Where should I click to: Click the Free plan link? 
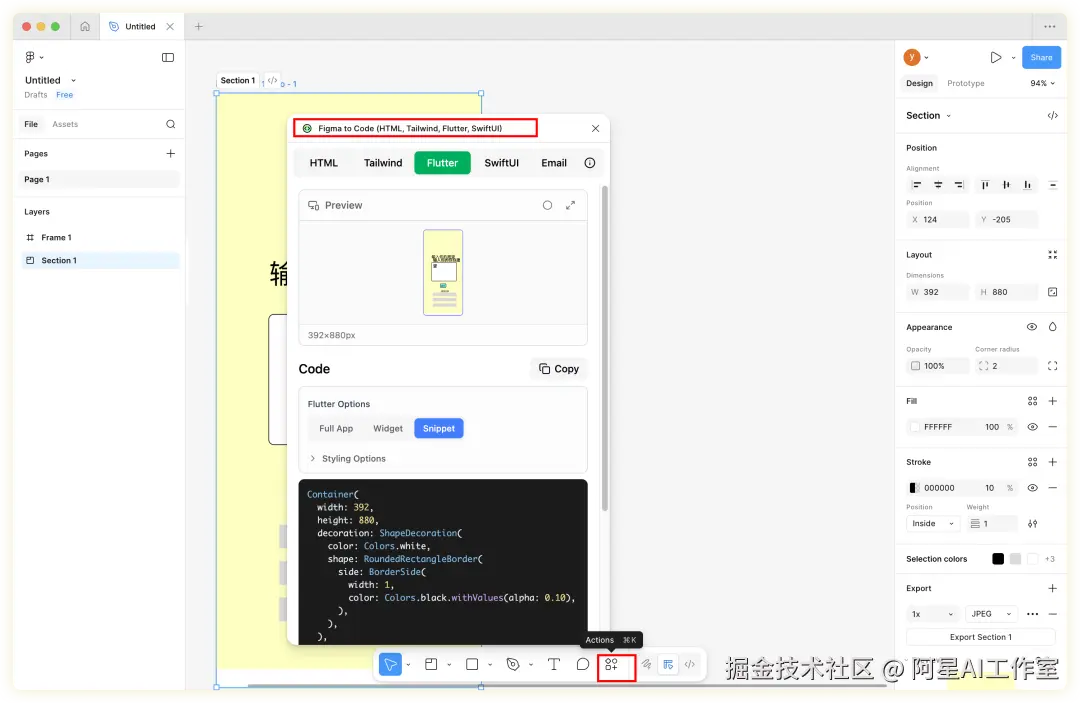65,95
